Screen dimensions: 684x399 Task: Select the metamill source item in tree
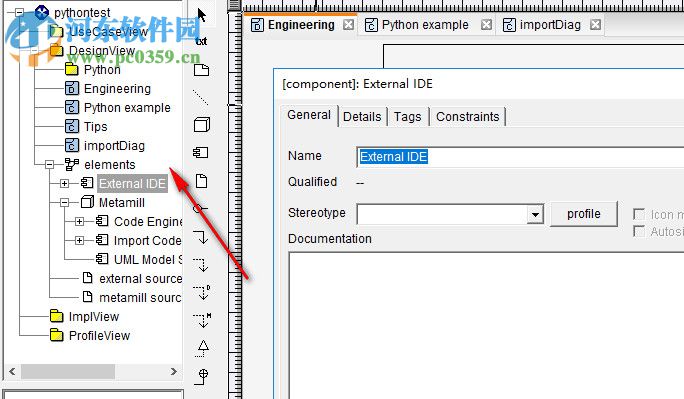[140, 297]
